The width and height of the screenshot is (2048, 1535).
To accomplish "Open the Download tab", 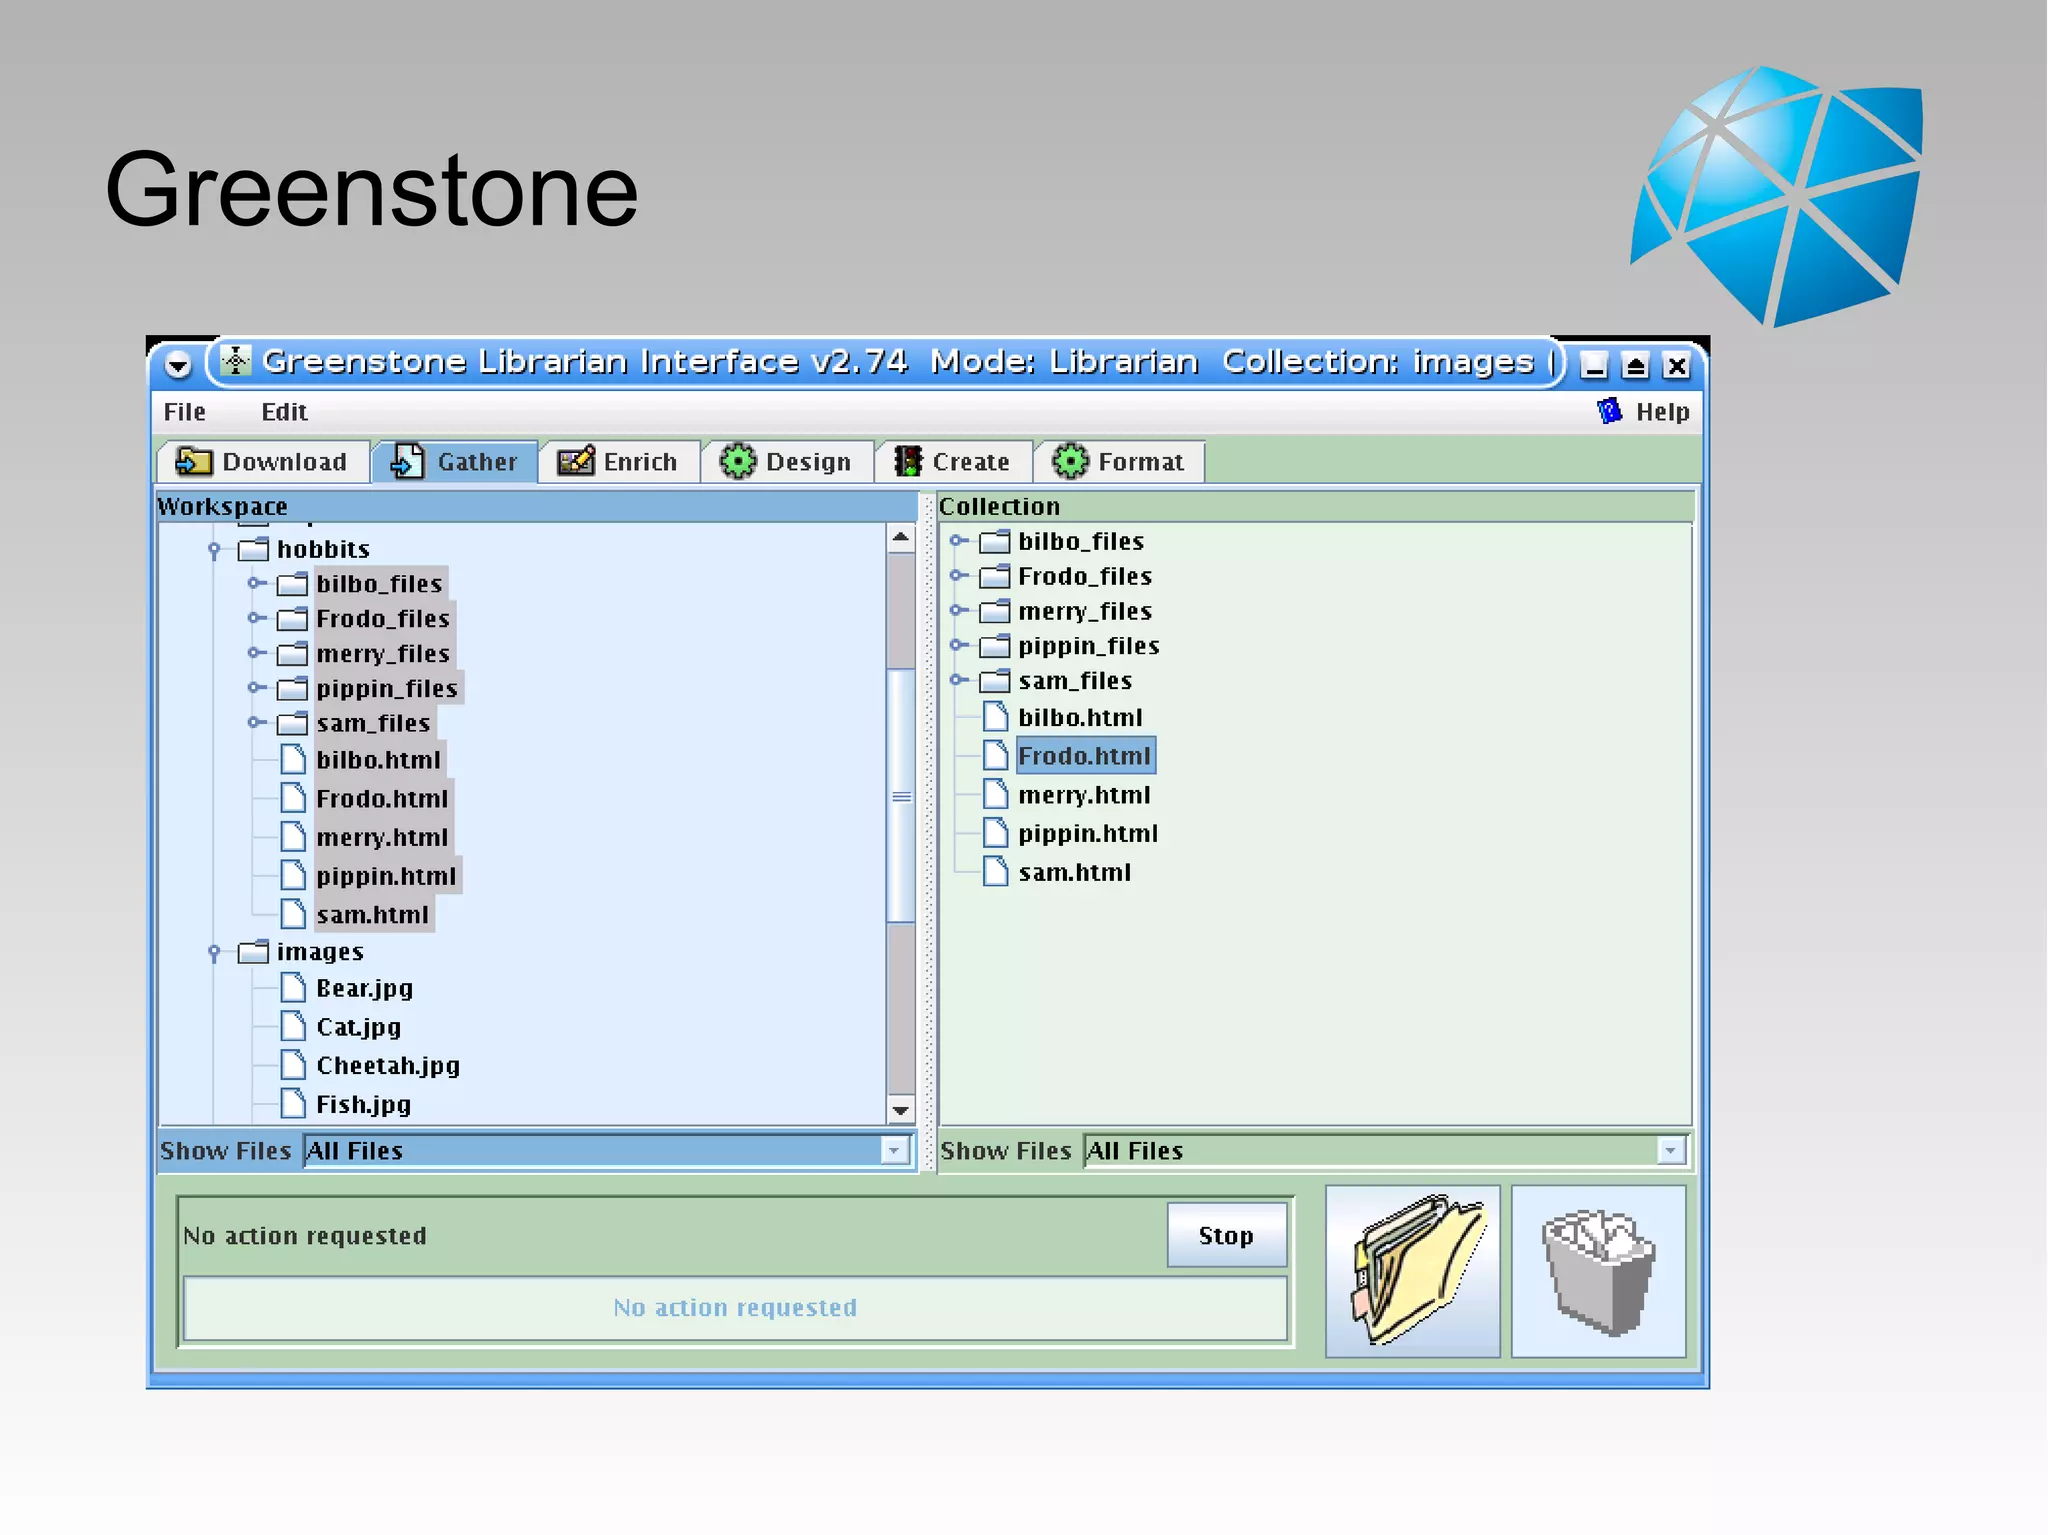I will [262, 462].
